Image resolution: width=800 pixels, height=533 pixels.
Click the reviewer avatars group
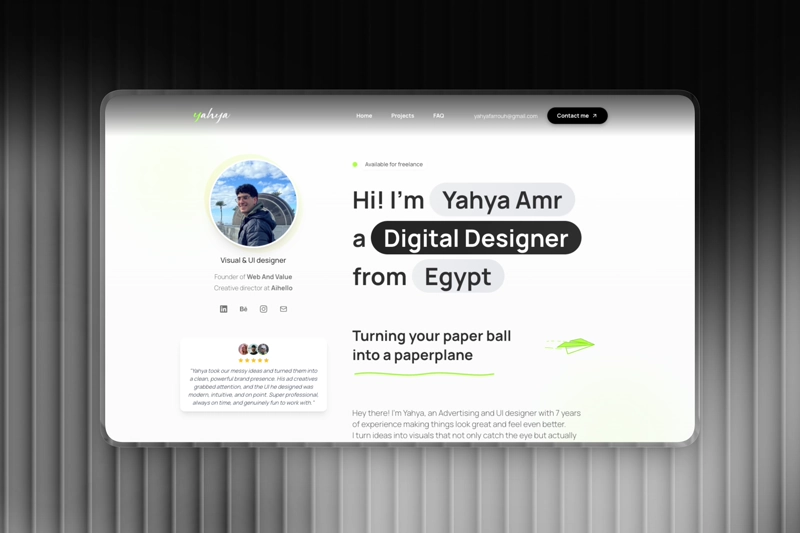(254, 349)
